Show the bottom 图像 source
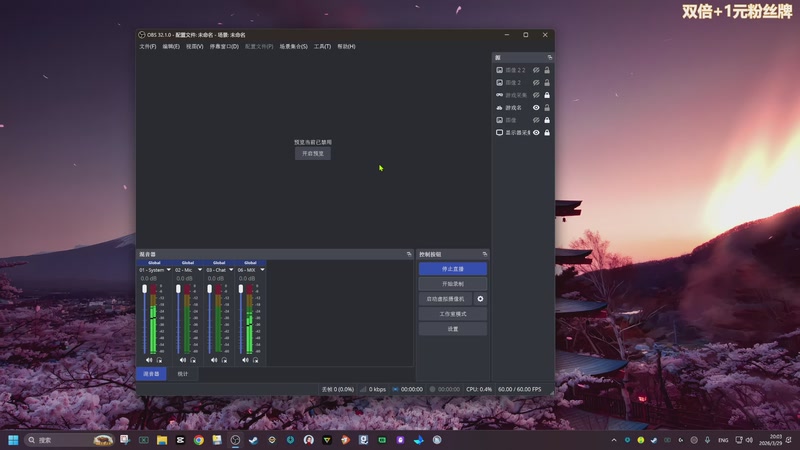Image resolution: width=800 pixels, height=450 pixels. (536, 120)
